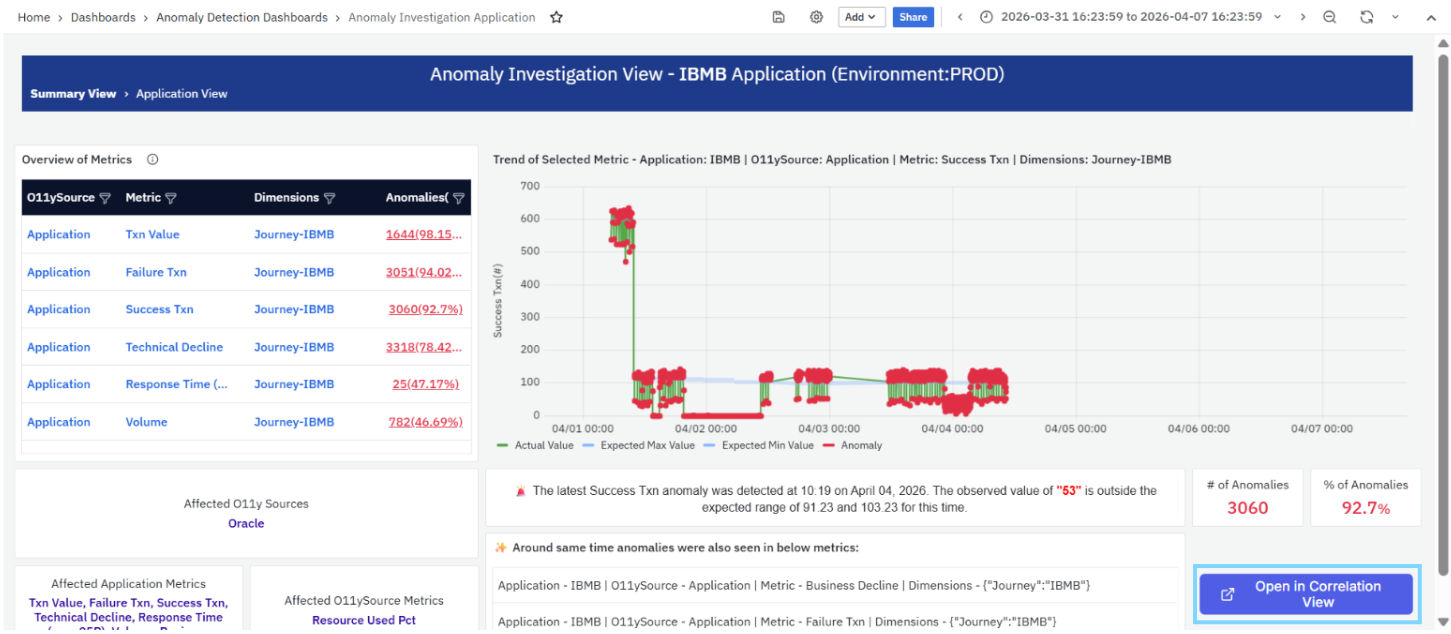The height and width of the screenshot is (634, 1451).
Task: Save dashboard with floppy disk icon
Action: coord(779,17)
